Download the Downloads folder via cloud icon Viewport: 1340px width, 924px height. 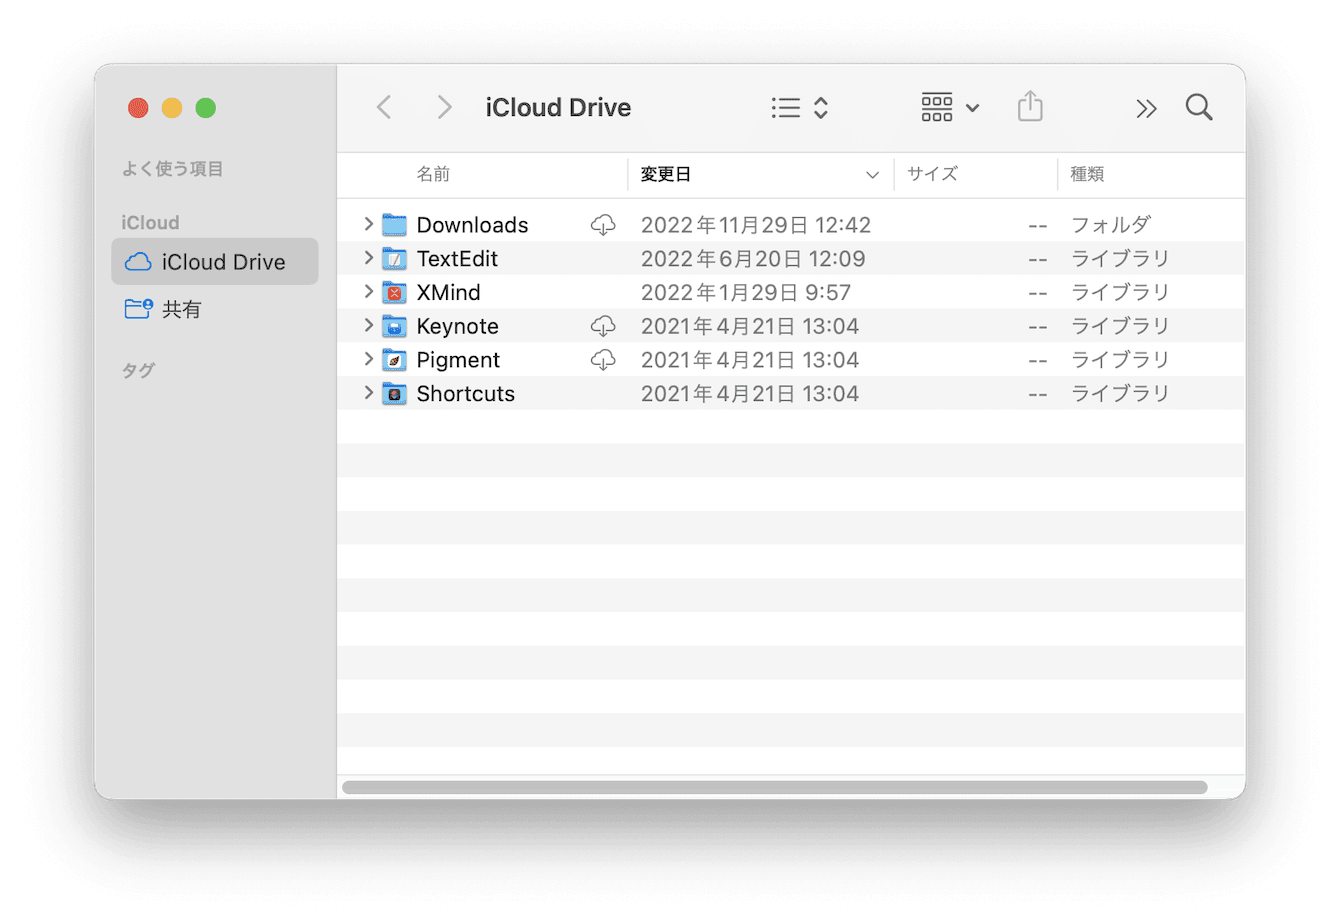pyautogui.click(x=603, y=225)
